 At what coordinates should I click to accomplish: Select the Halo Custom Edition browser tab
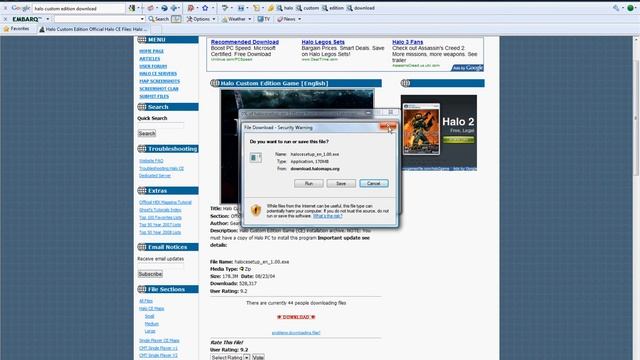(94, 29)
